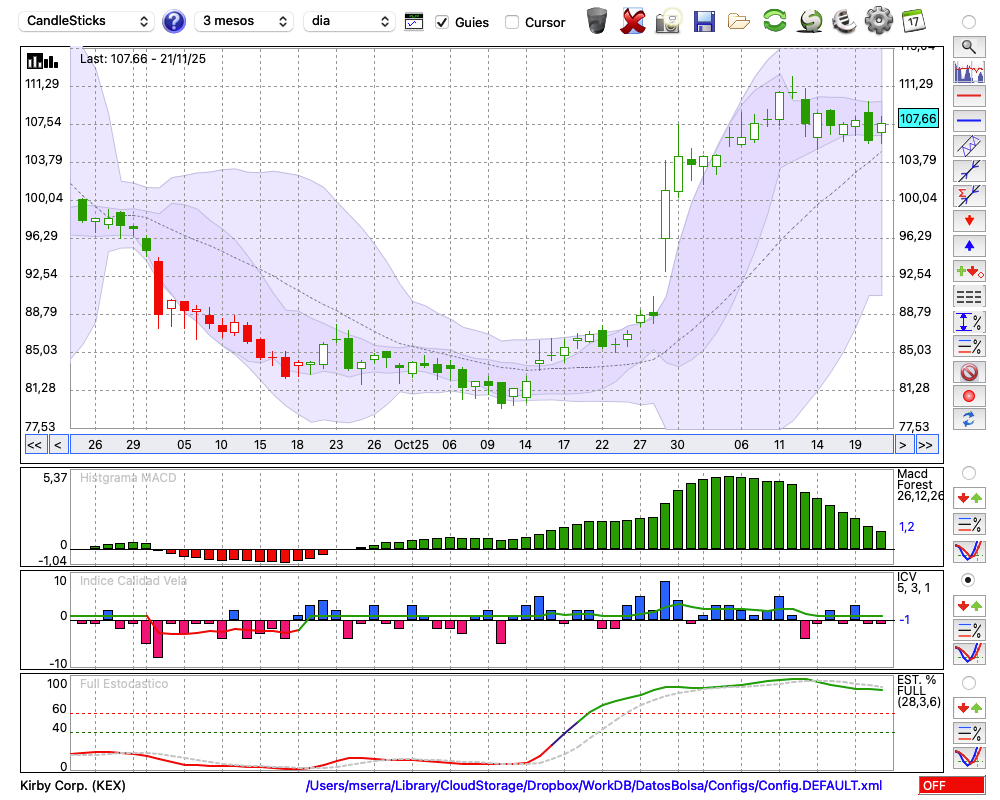
Task: Enable the Cursor checkbox
Action: pos(512,22)
